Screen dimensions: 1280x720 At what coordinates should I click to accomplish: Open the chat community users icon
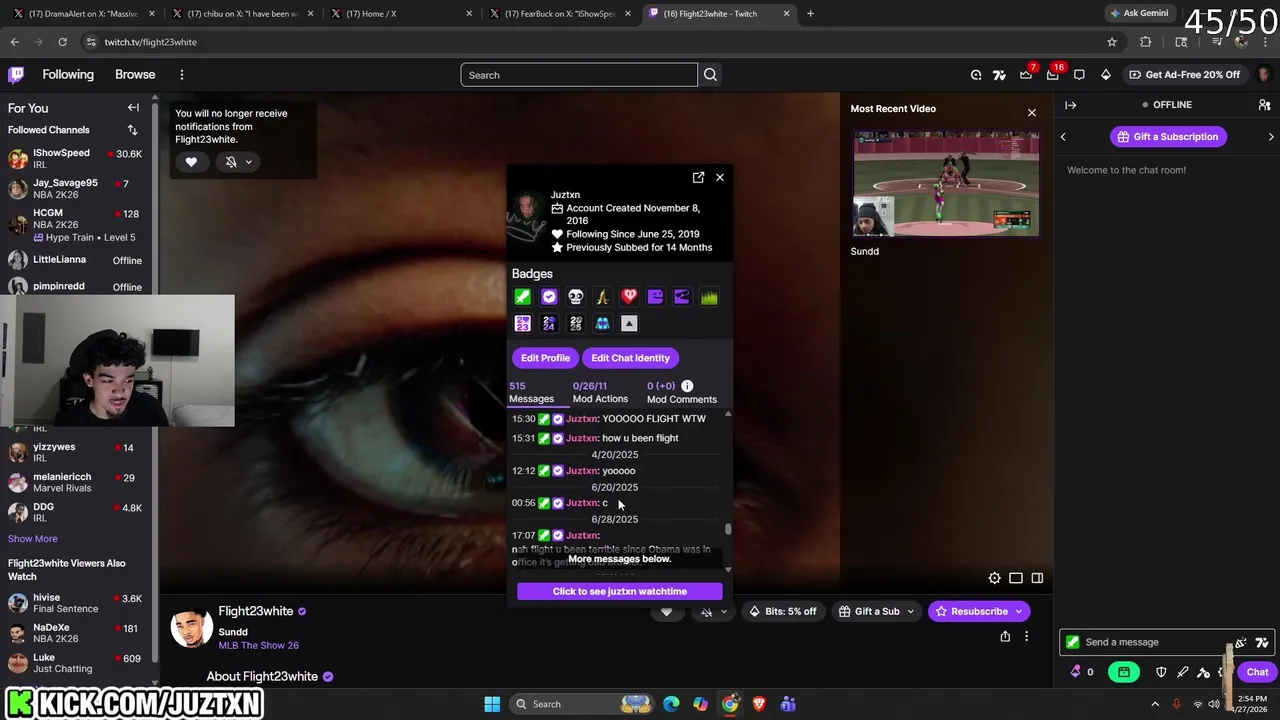(x=1264, y=105)
